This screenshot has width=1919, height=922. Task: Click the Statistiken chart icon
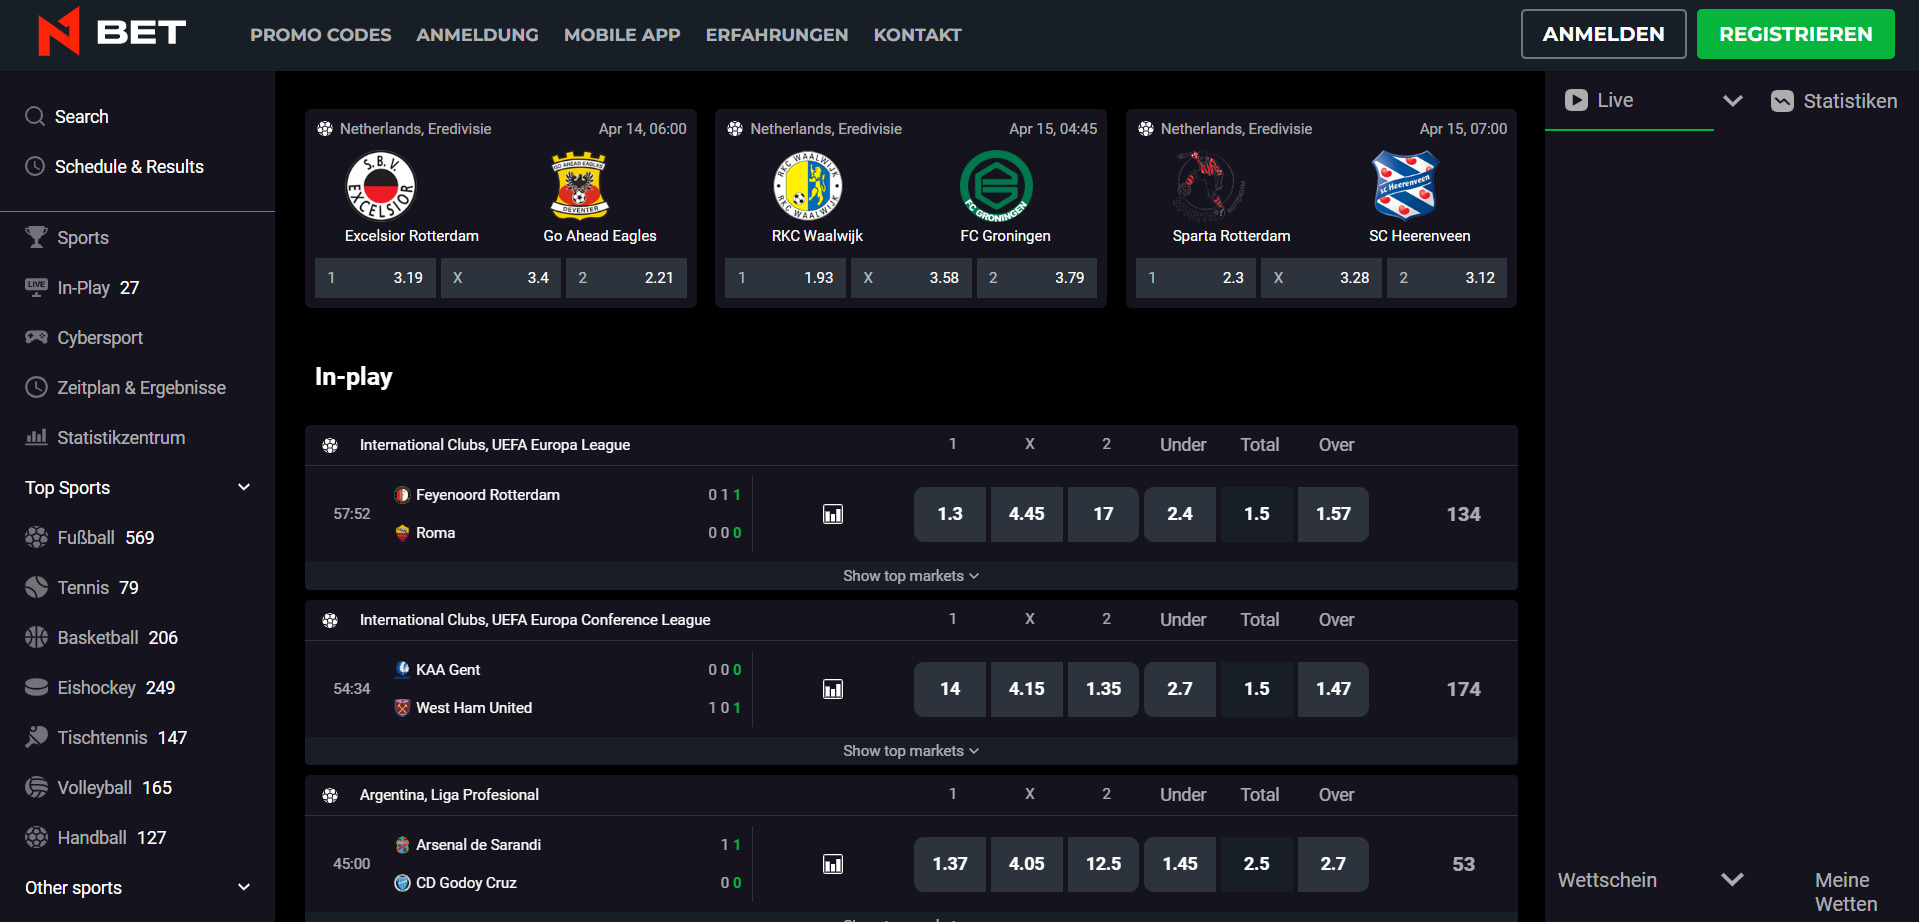point(1782,101)
